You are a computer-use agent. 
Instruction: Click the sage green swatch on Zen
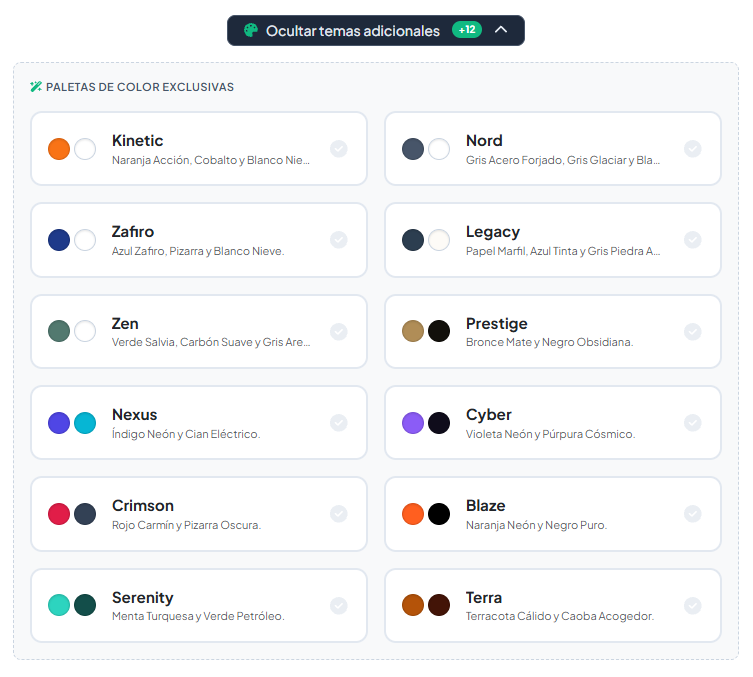click(x=59, y=331)
